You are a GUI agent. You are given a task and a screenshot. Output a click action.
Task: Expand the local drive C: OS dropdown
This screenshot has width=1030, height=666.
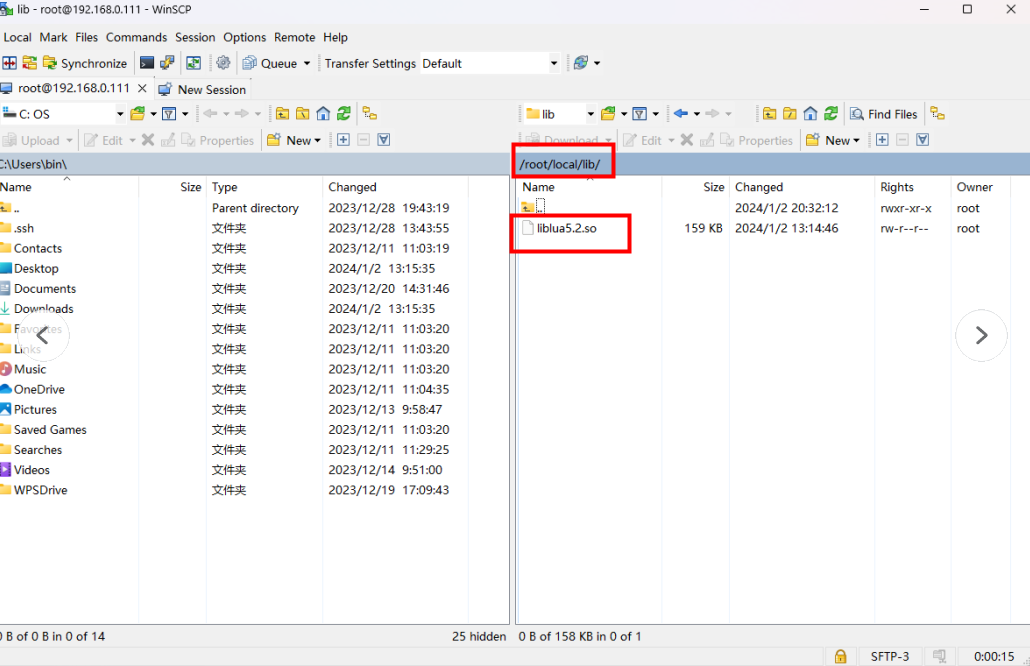[x=120, y=114]
